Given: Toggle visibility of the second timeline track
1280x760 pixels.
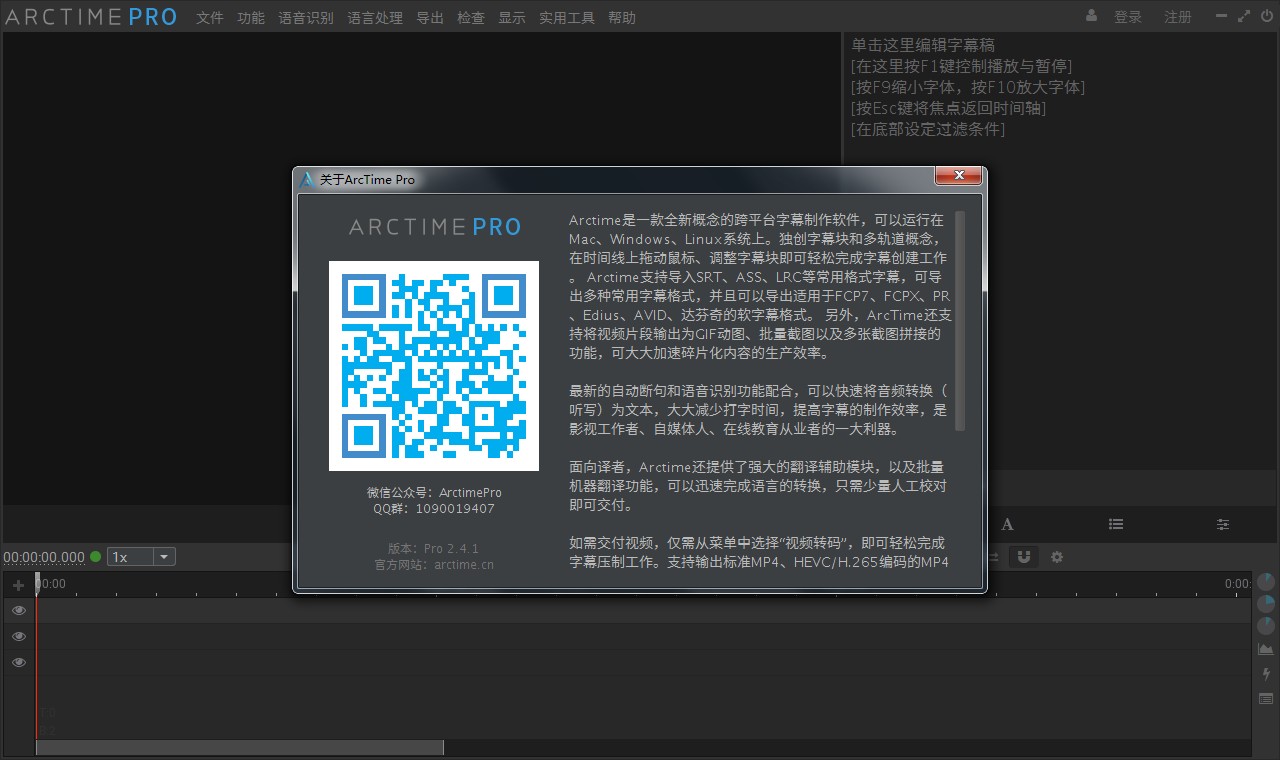Looking at the screenshot, I should tap(18, 636).
